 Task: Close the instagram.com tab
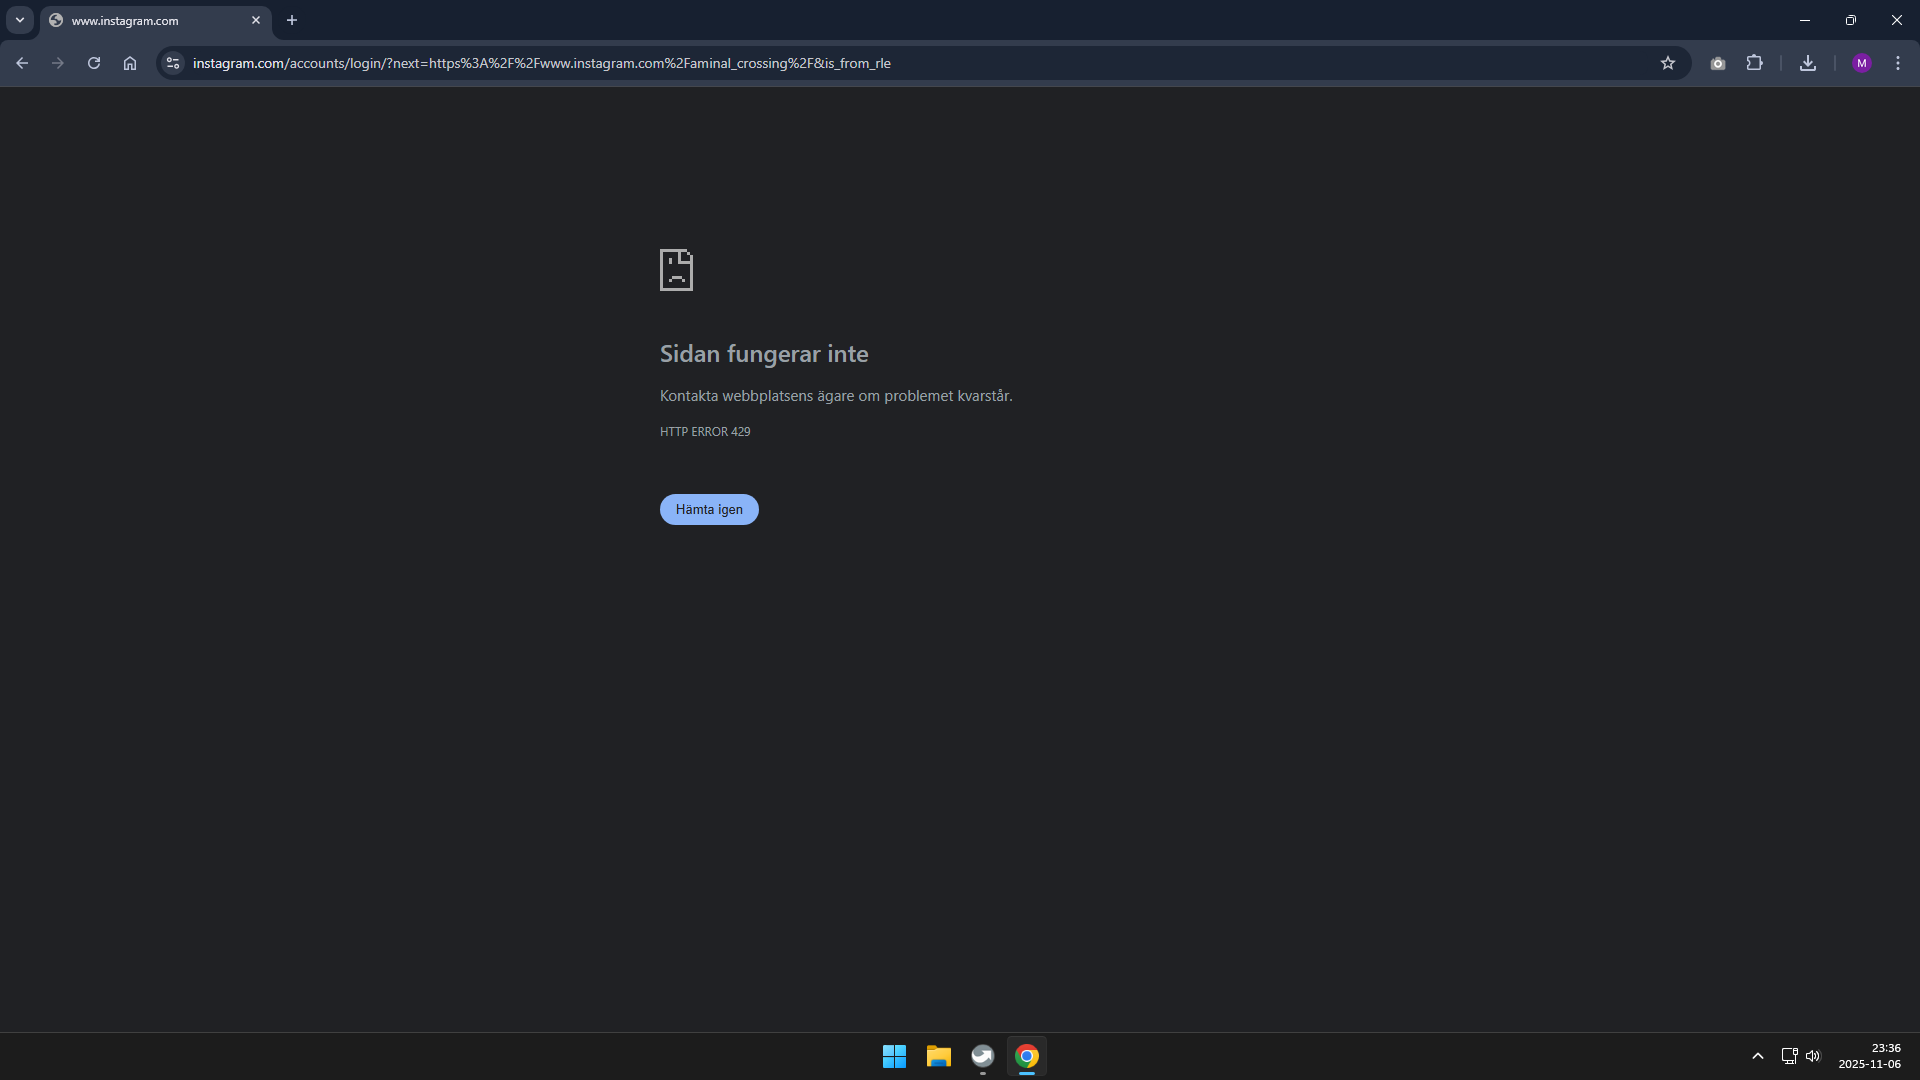tap(256, 20)
